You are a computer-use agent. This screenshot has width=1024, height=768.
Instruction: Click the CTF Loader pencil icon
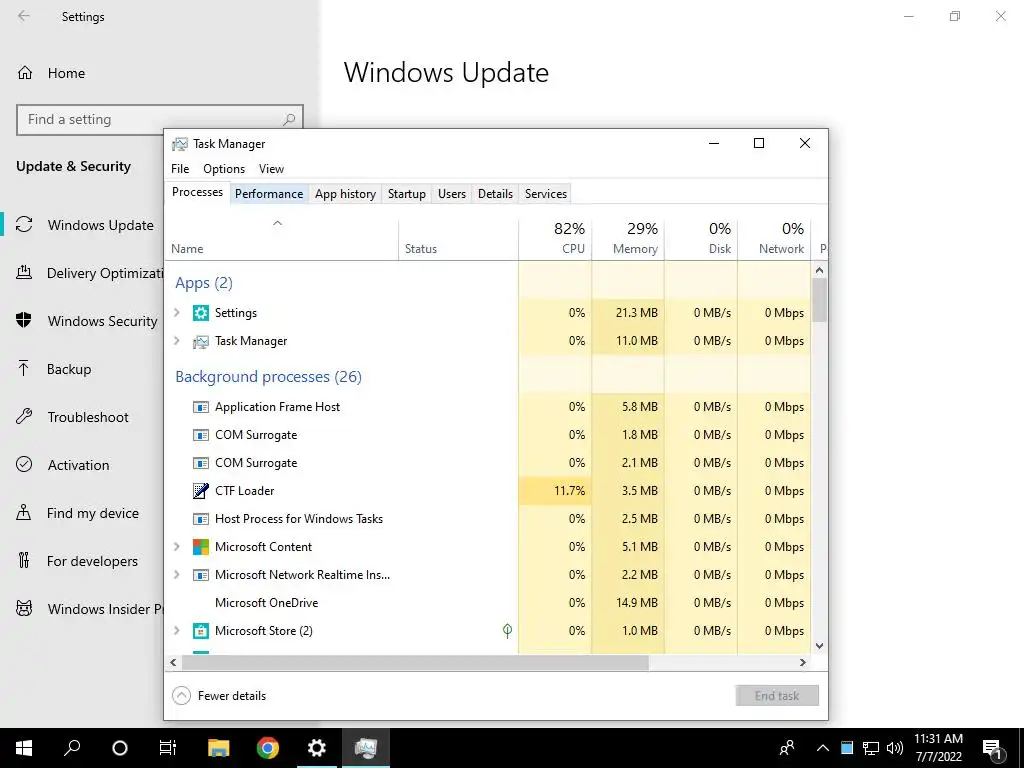(x=200, y=490)
